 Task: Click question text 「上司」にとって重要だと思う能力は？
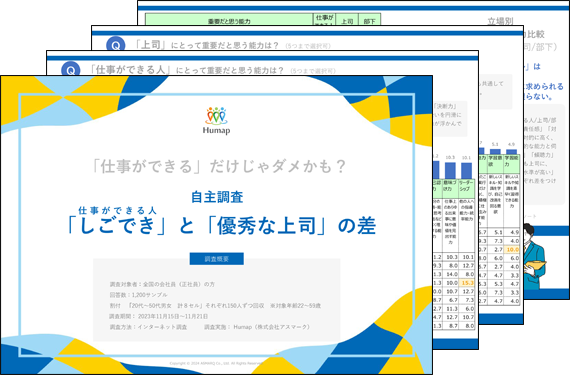(x=206, y=45)
